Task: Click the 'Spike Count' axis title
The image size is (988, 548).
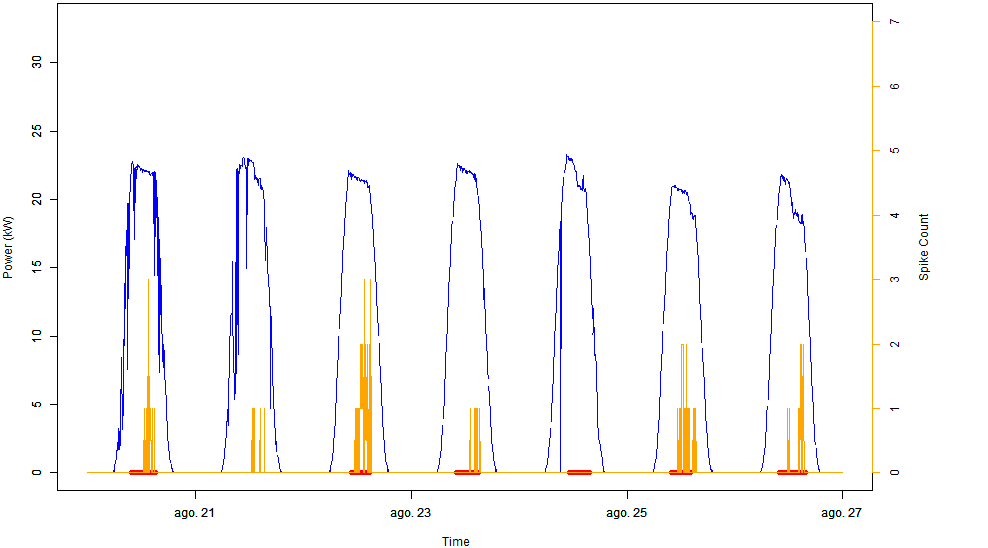Action: 924,247
